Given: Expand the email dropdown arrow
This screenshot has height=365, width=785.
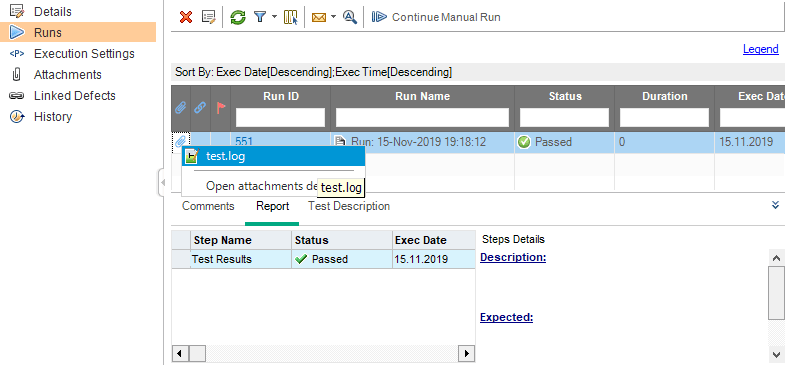Looking at the screenshot, I should [x=333, y=17].
